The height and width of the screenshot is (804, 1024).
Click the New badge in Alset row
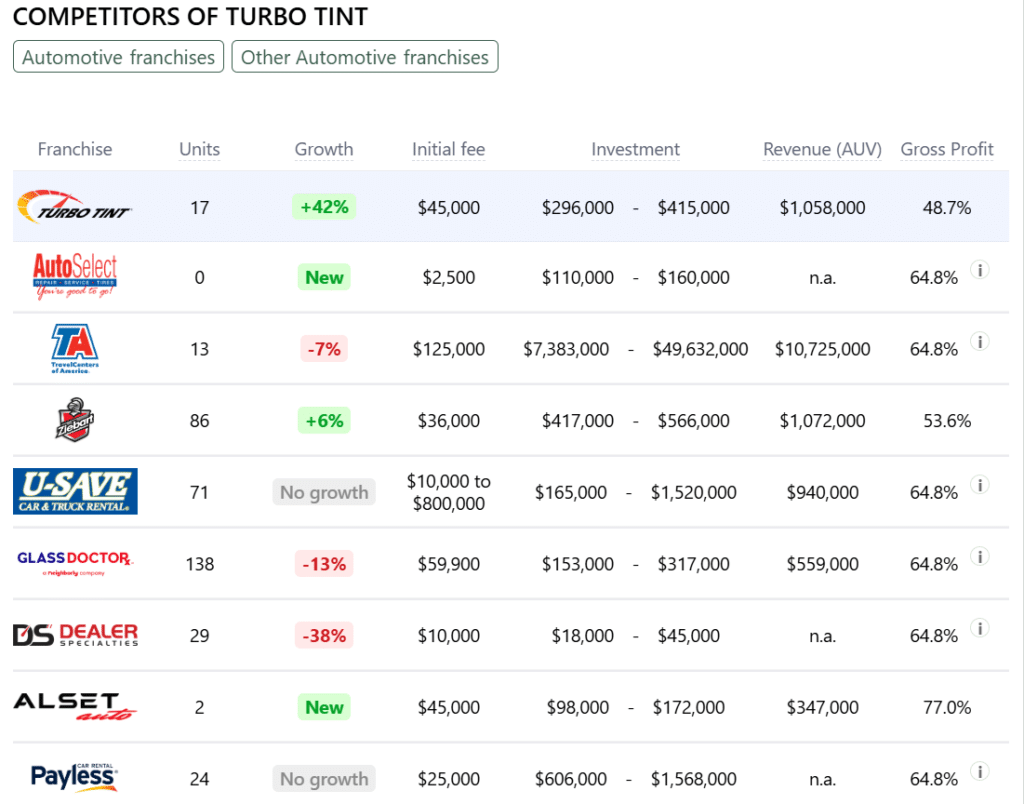324,707
